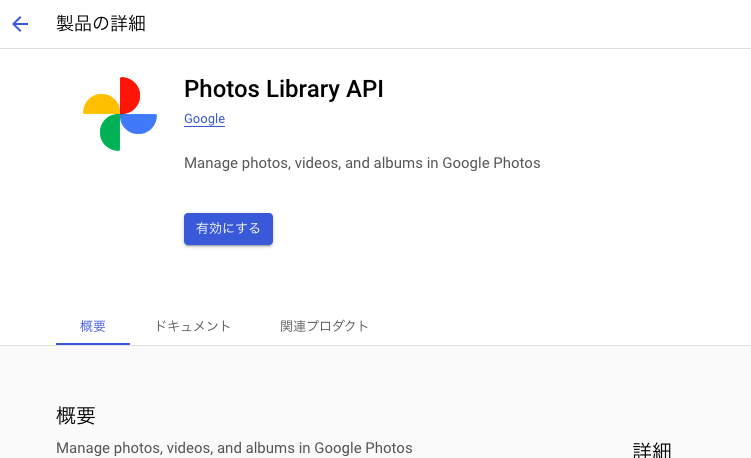Image resolution: width=751 pixels, height=458 pixels.
Task: Click the 製品の詳細 page header text
Action: click(101, 23)
